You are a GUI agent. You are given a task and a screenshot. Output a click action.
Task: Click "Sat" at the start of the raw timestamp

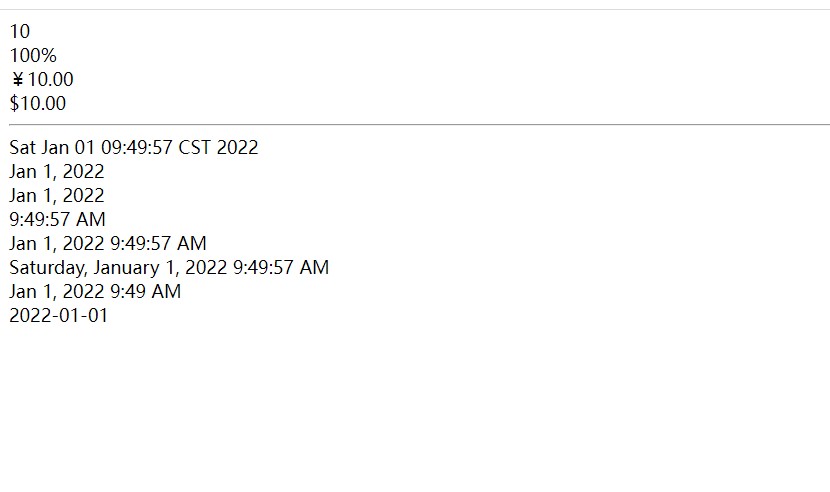(x=22, y=147)
